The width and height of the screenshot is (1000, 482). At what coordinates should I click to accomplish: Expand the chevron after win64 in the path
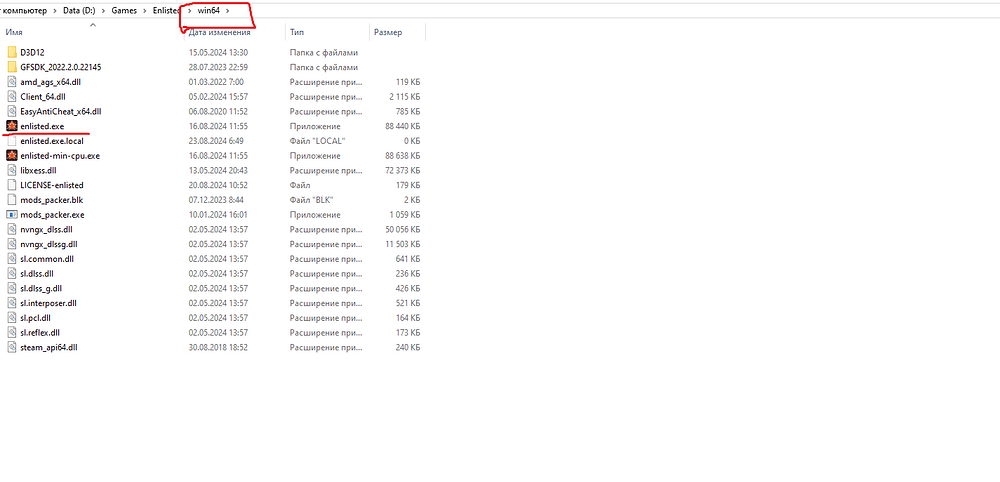(228, 11)
